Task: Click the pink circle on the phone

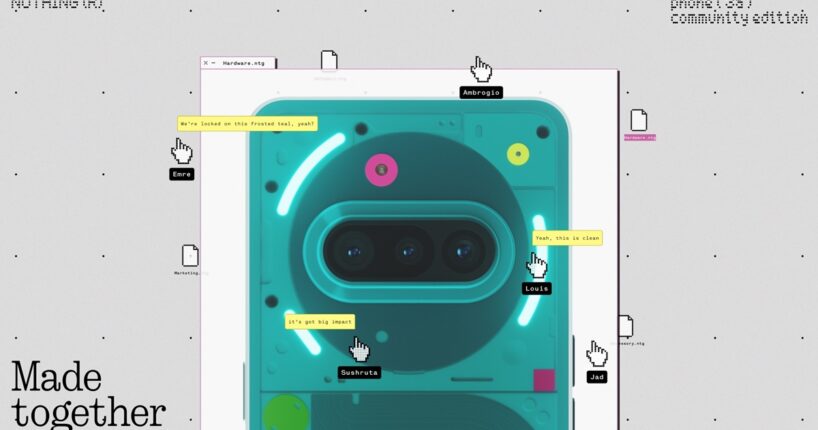Action: coord(381,170)
